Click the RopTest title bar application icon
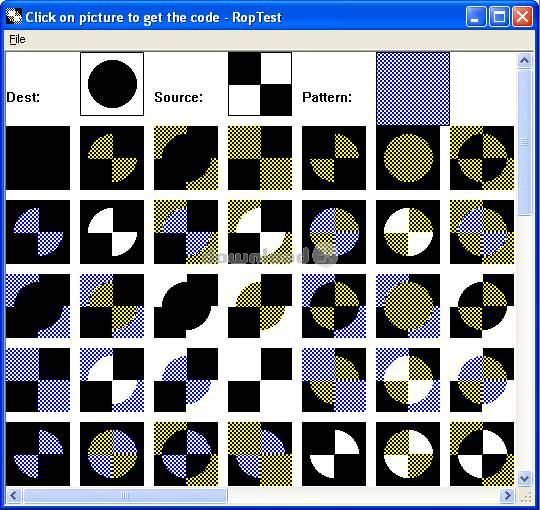Viewport: 540px width, 510px height. pos(14,17)
